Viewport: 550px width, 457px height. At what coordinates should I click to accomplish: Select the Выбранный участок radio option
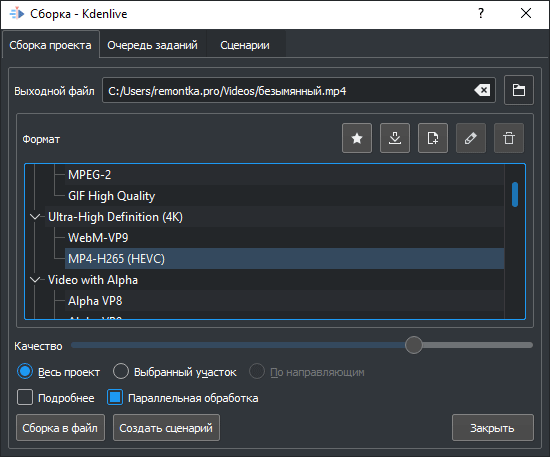121,372
